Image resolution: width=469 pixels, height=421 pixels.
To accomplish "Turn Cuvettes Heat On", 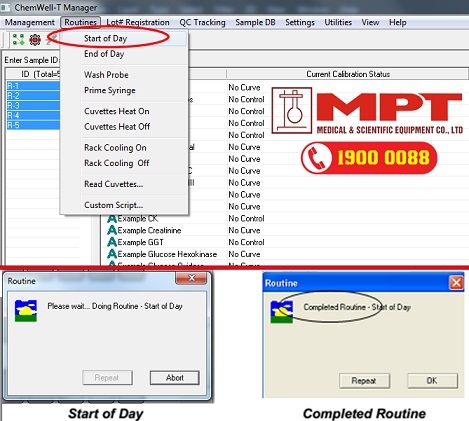I will coord(117,111).
